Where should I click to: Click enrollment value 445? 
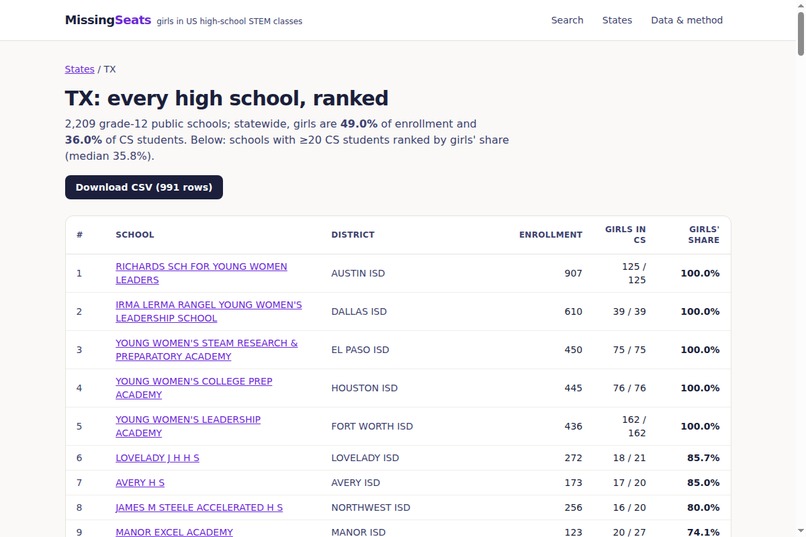pyautogui.click(x=573, y=388)
